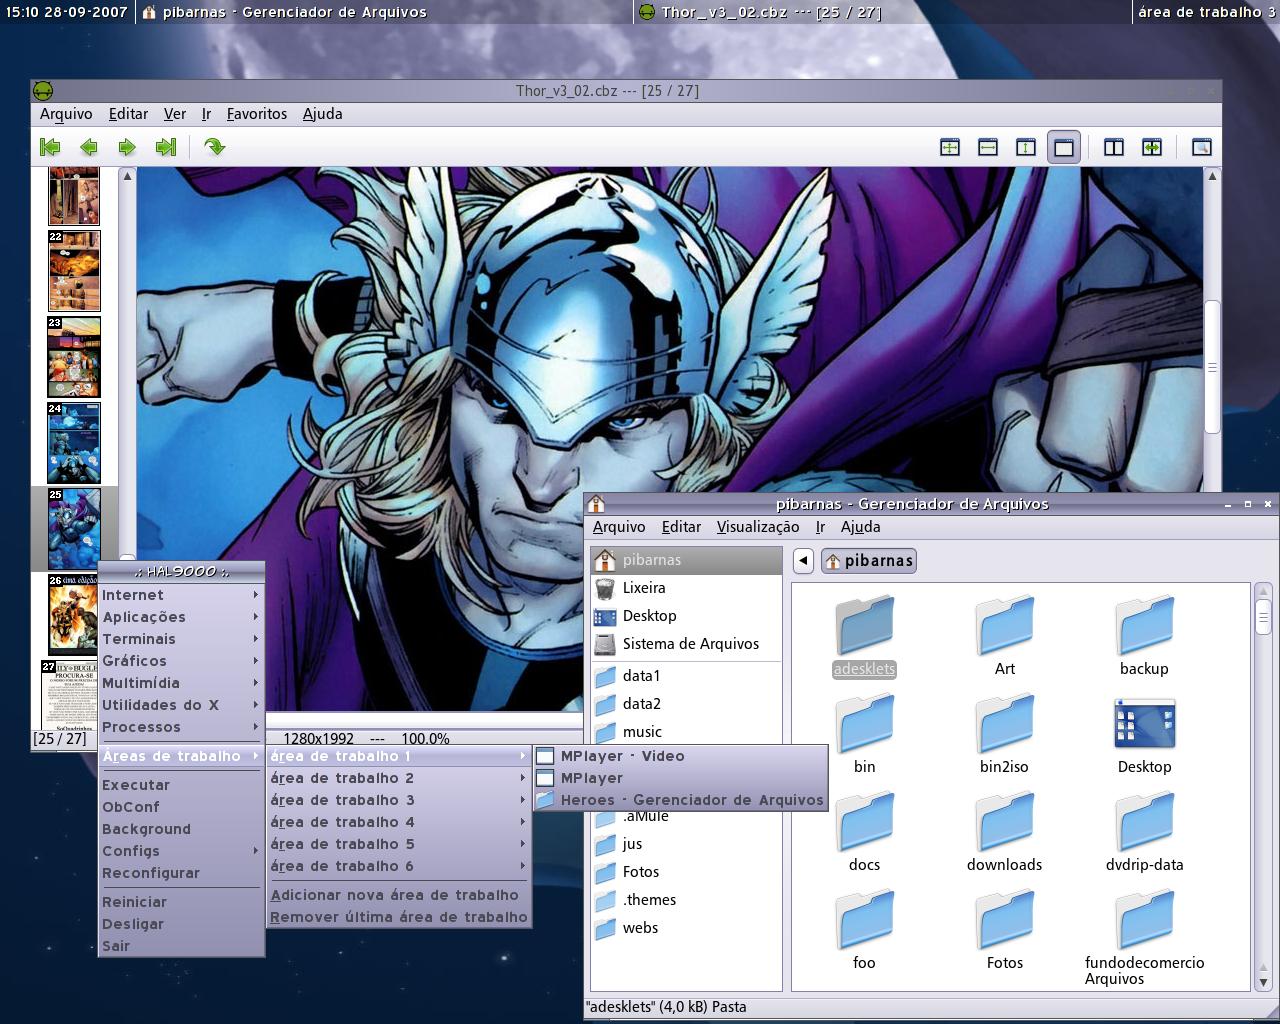Click pibarnas location path button

coord(868,561)
